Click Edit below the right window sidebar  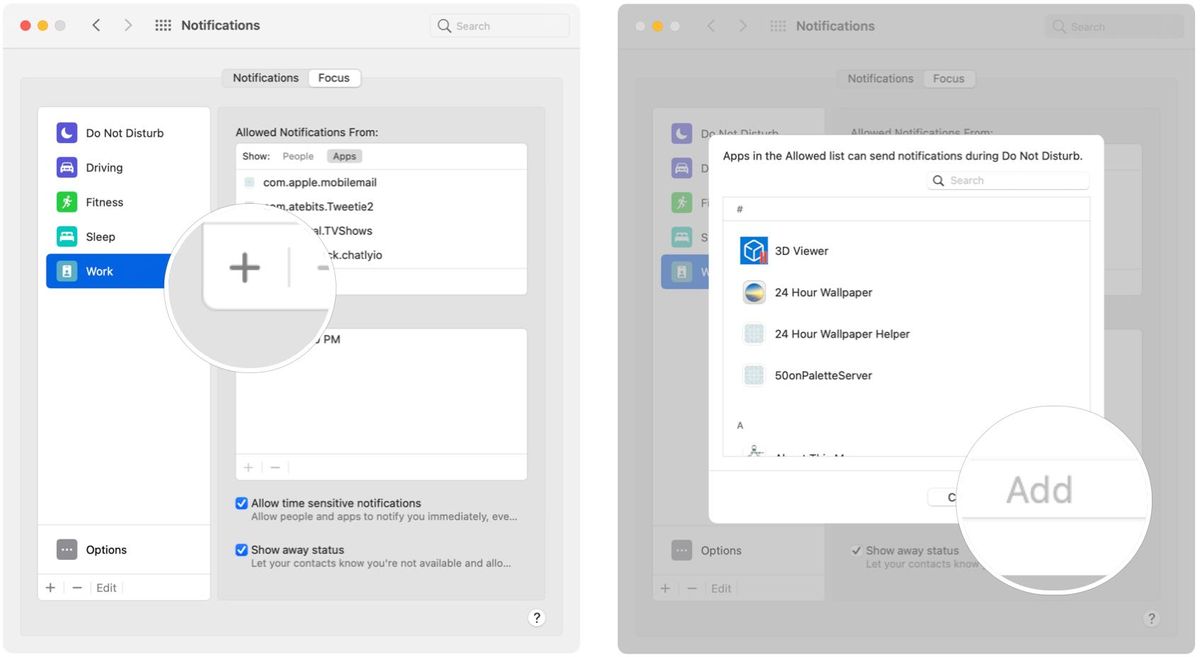pos(721,589)
